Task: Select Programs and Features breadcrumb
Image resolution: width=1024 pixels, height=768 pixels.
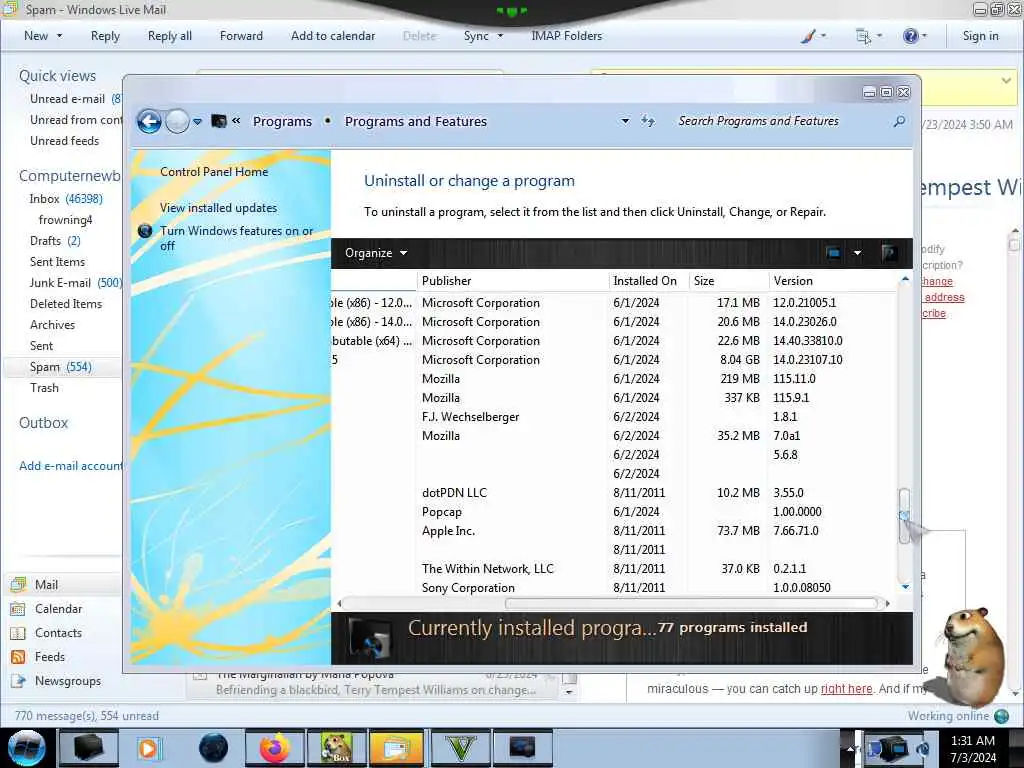Action: pos(415,121)
